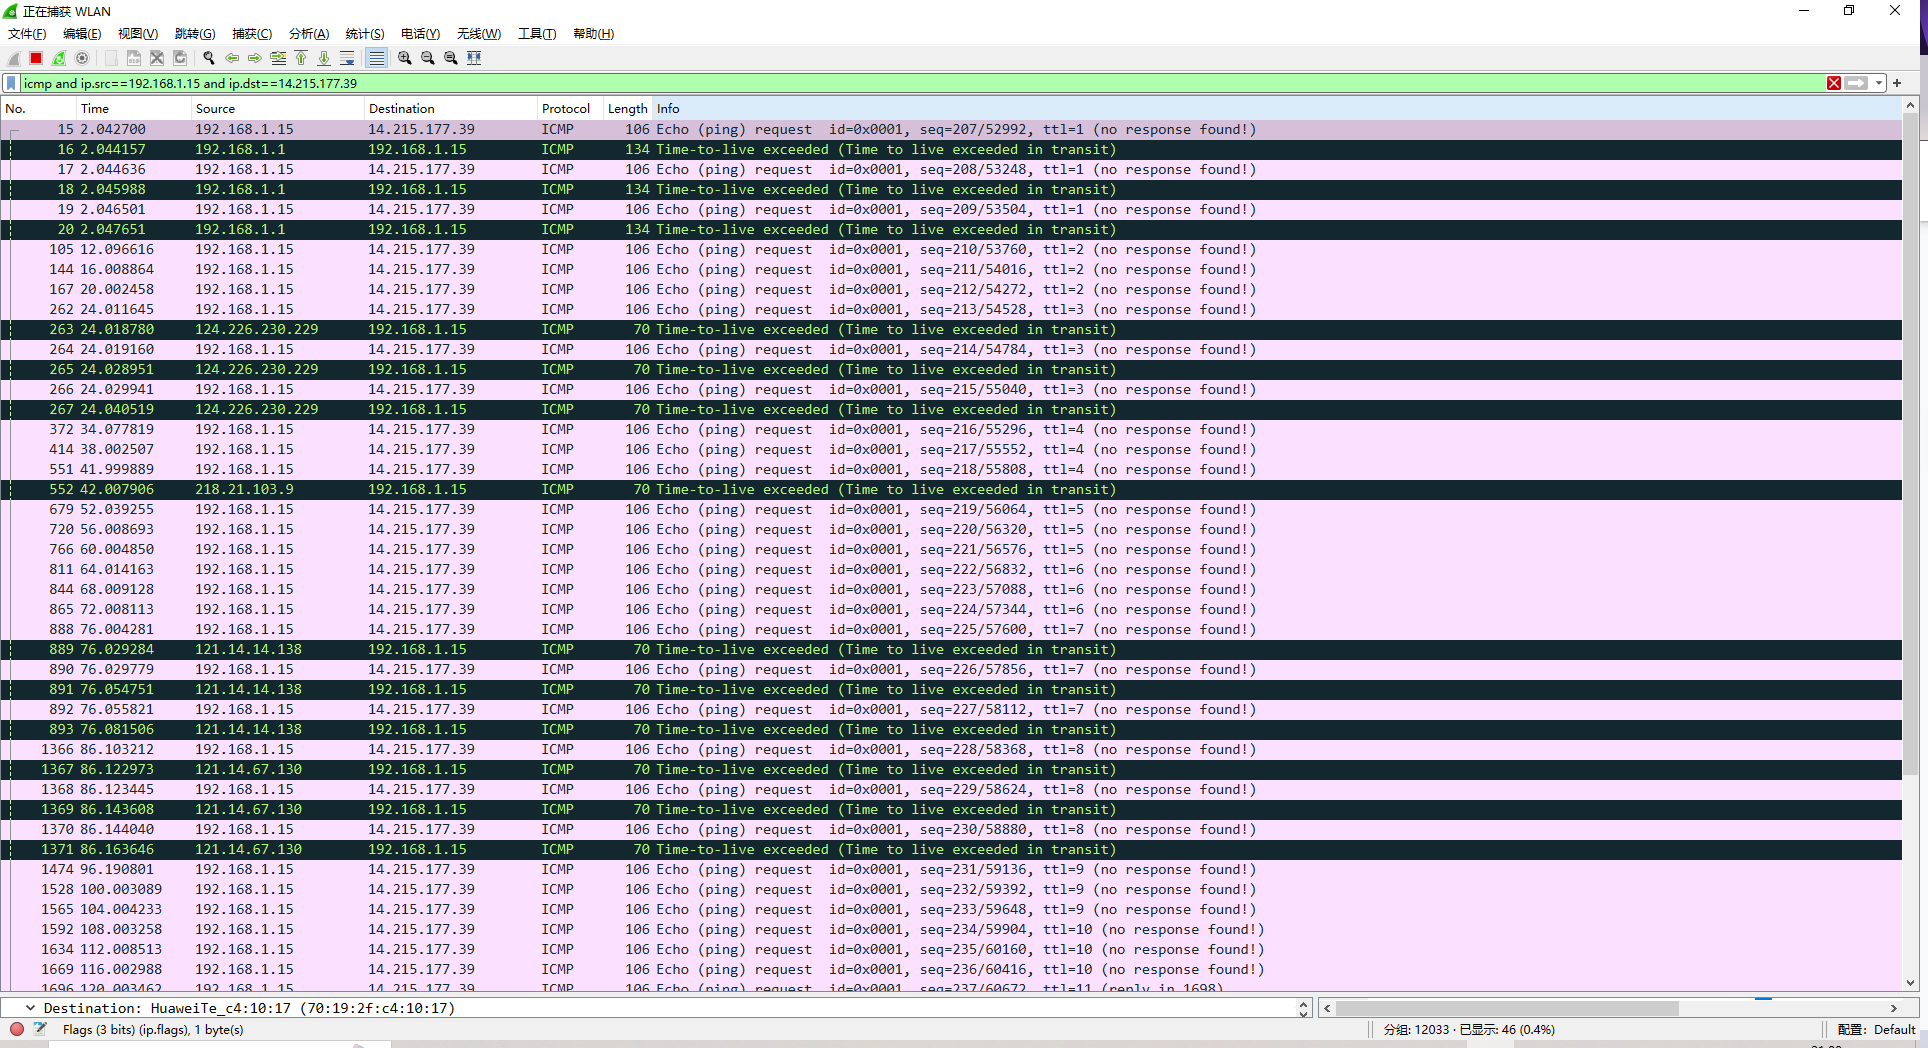Go forward to next packet in history

click(x=255, y=58)
